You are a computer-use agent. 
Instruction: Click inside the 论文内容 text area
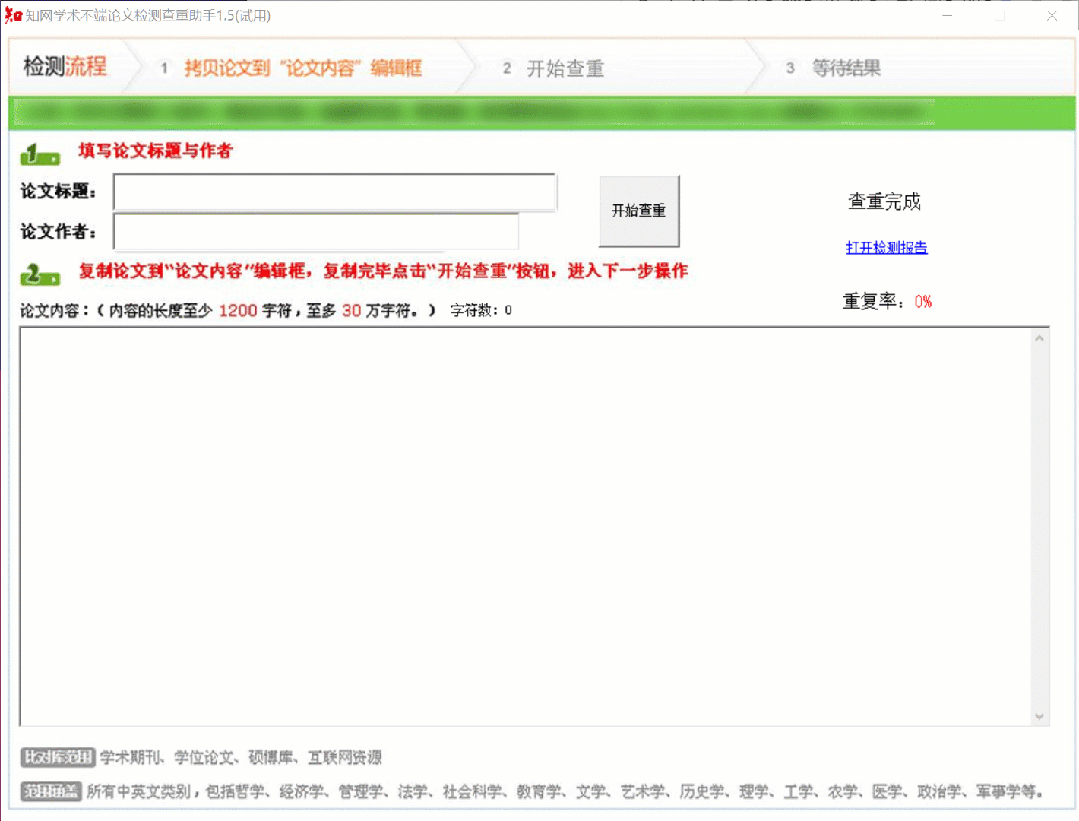tap(525, 525)
